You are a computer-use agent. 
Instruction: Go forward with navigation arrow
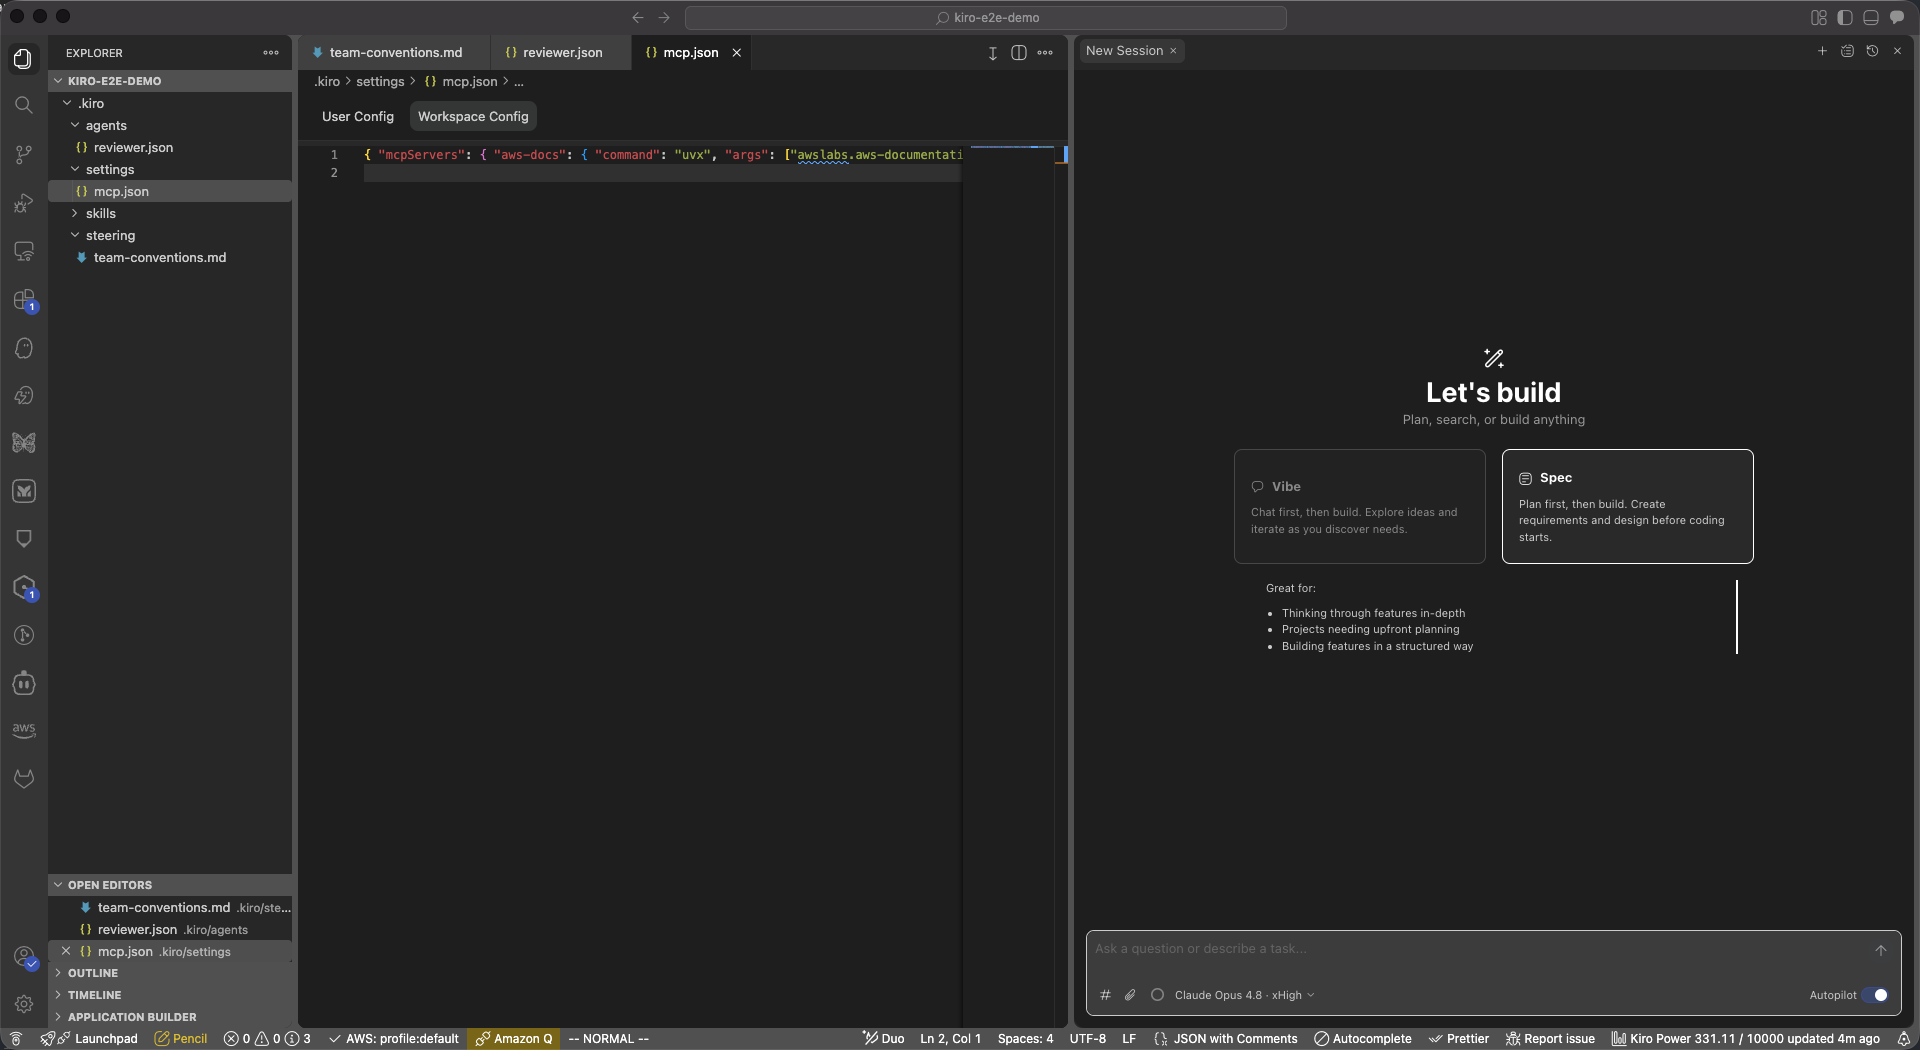[664, 18]
